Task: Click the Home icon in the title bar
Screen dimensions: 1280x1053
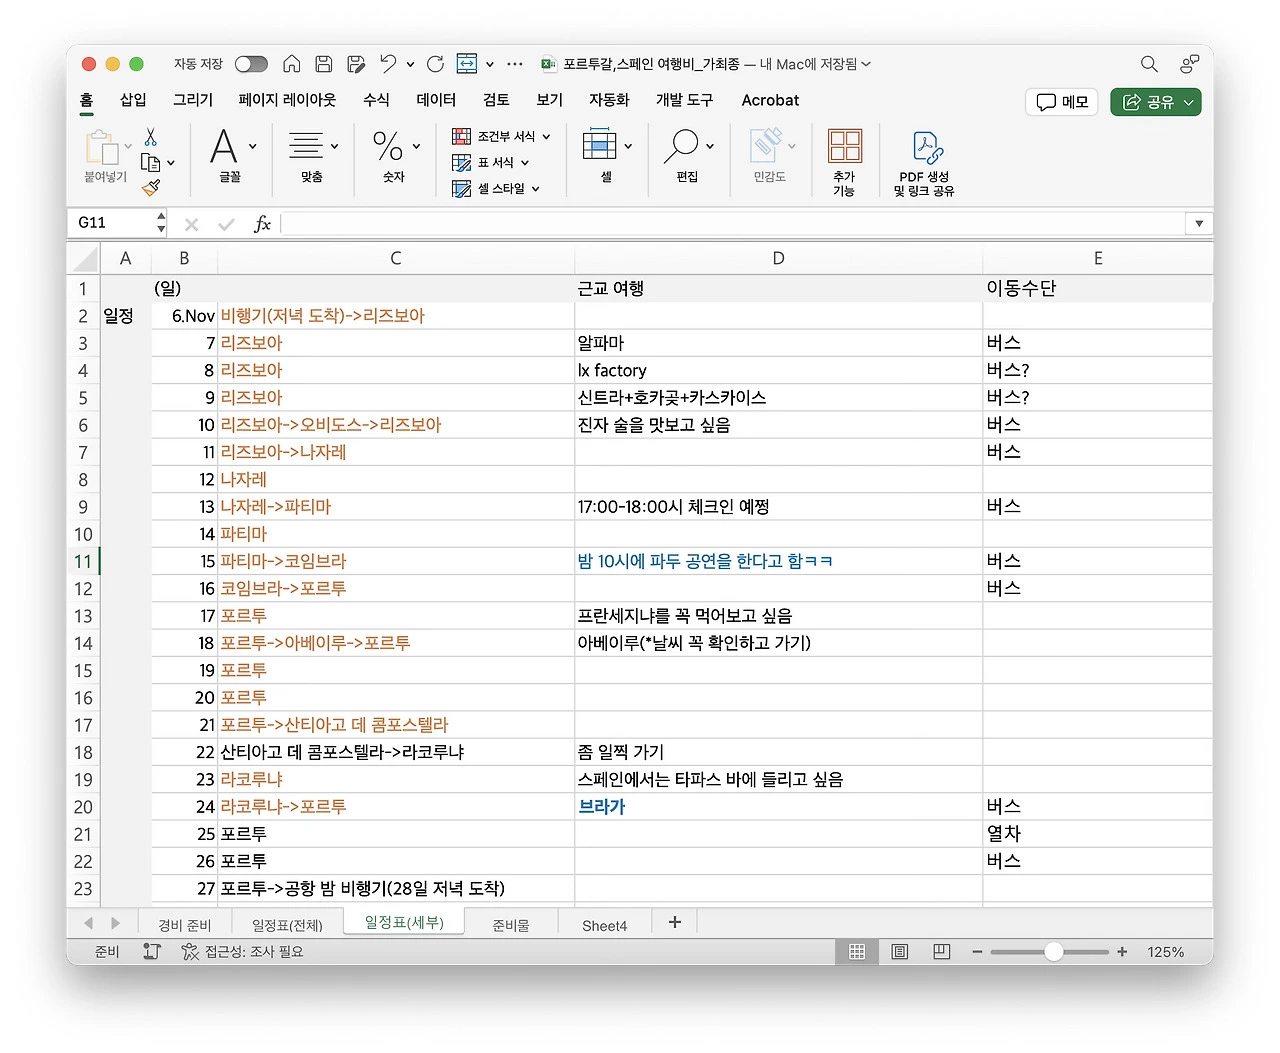Action: (x=292, y=64)
